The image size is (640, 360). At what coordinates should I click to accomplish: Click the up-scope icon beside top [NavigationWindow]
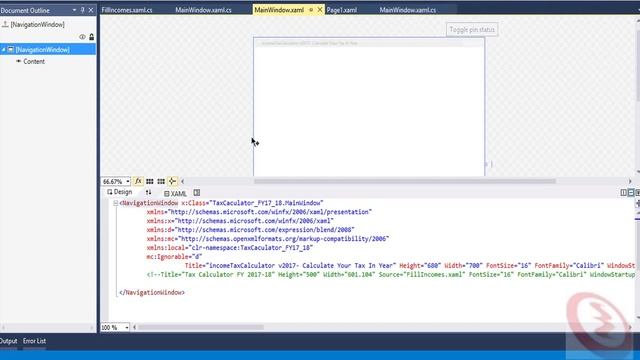point(5,24)
